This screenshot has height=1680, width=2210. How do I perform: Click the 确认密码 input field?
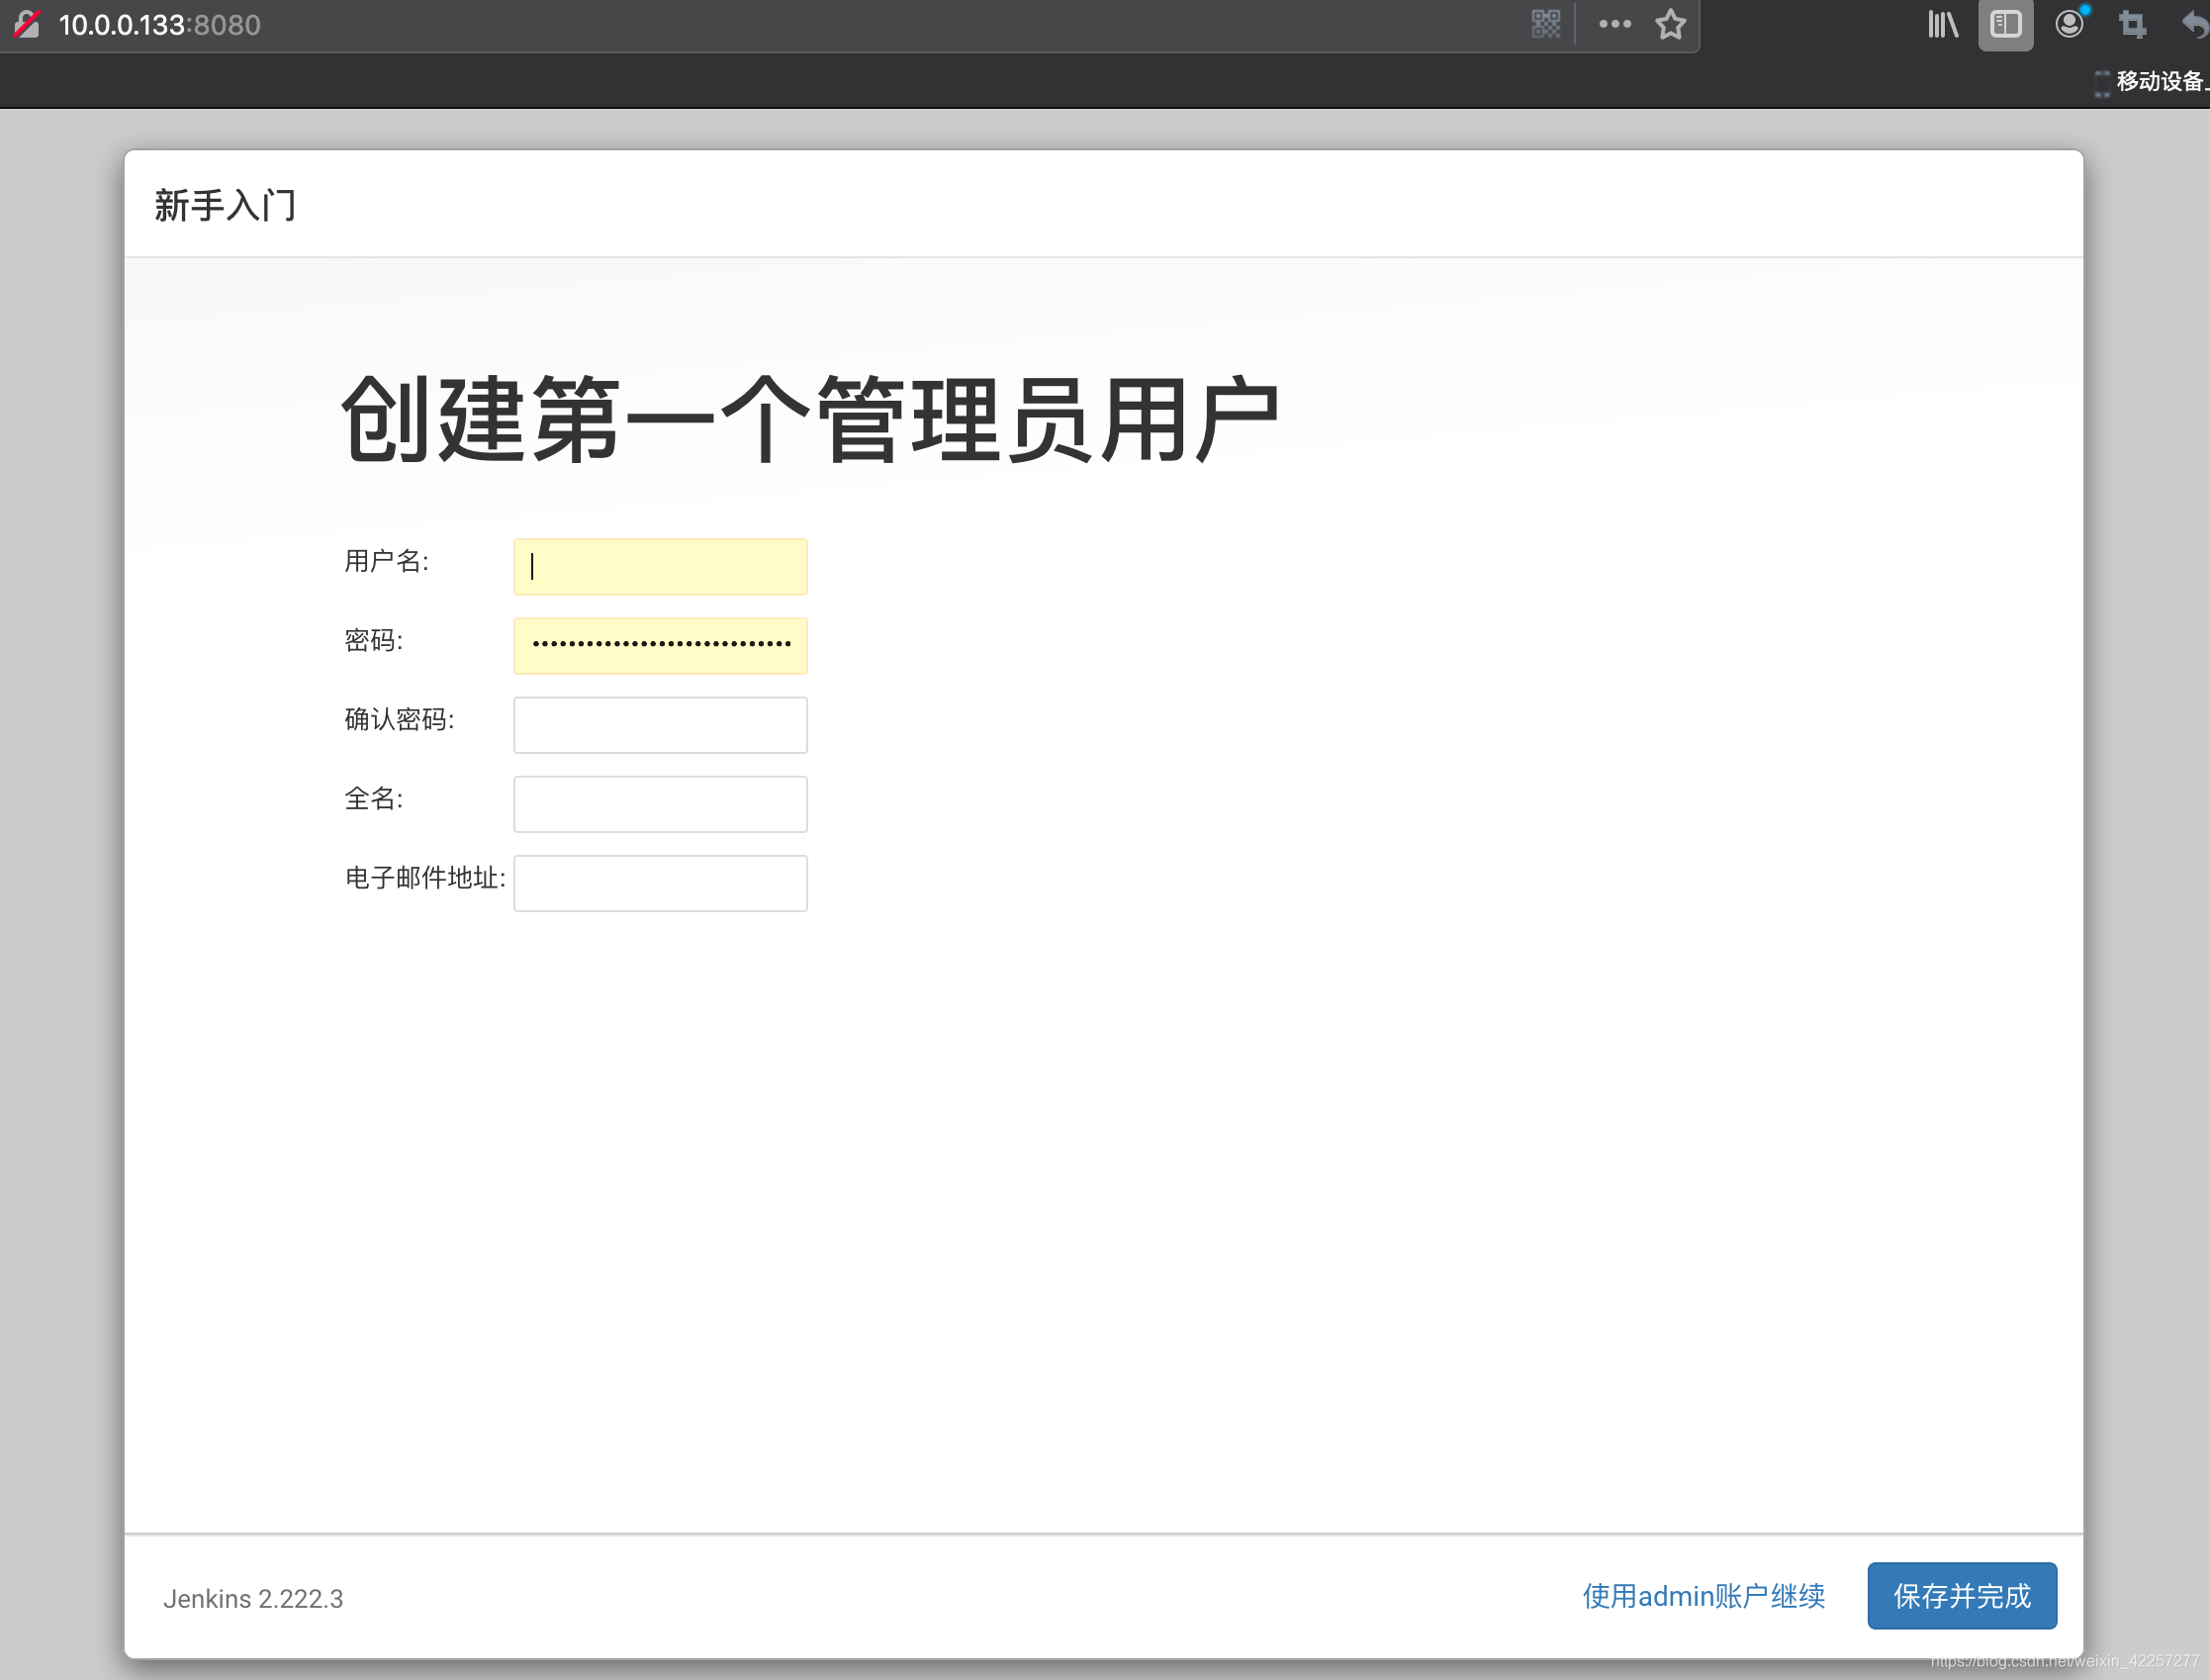tap(660, 725)
